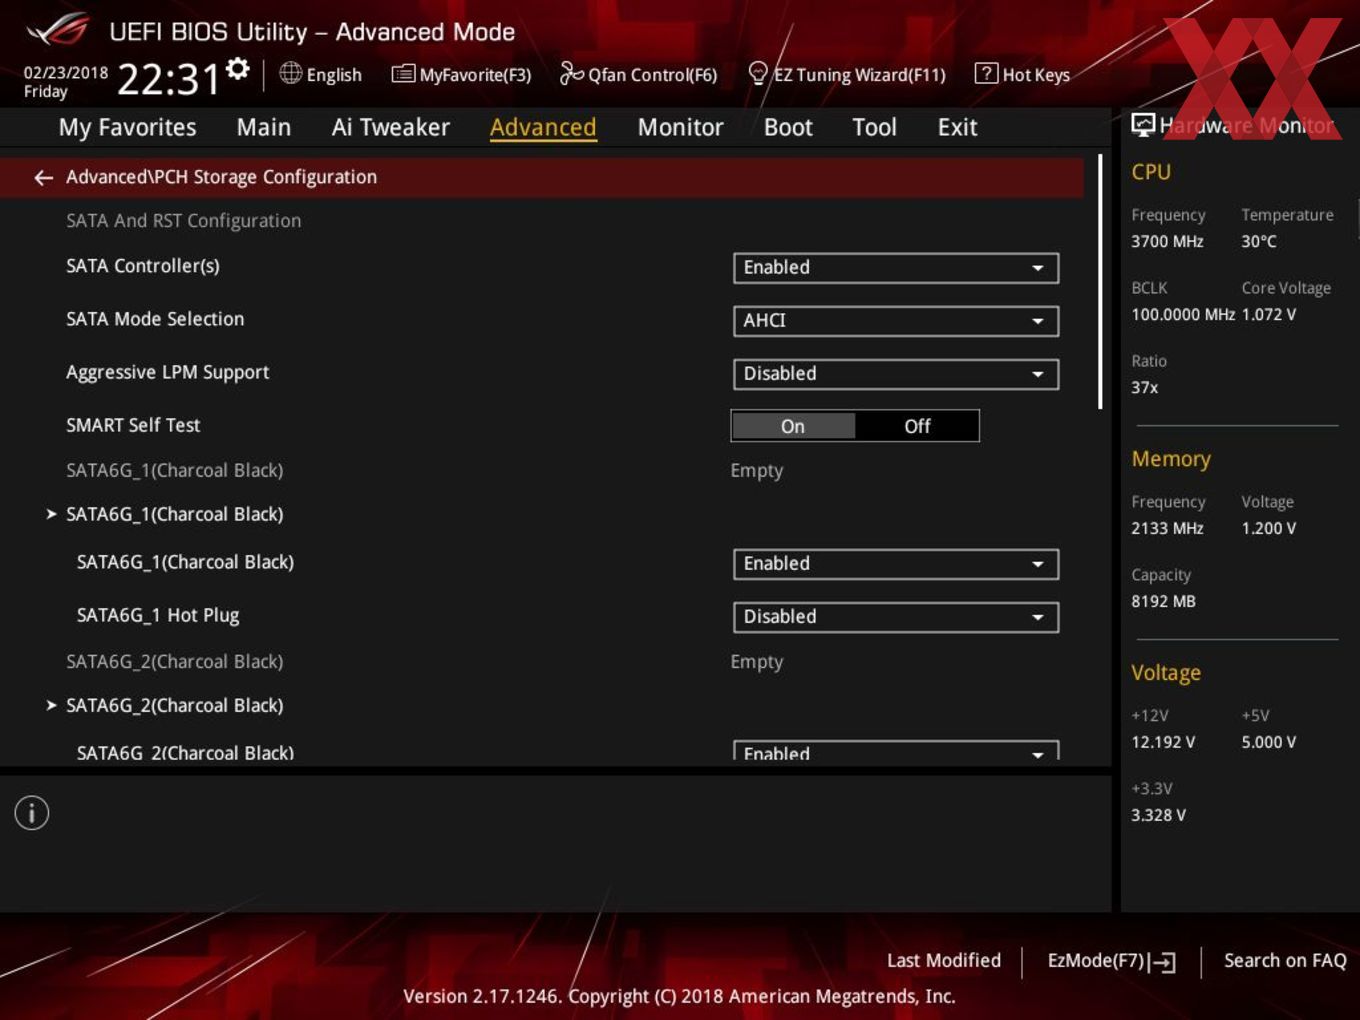Screen dimensions: 1360x1020
Task: Click the main list scrollbar
Action: tap(1100, 282)
